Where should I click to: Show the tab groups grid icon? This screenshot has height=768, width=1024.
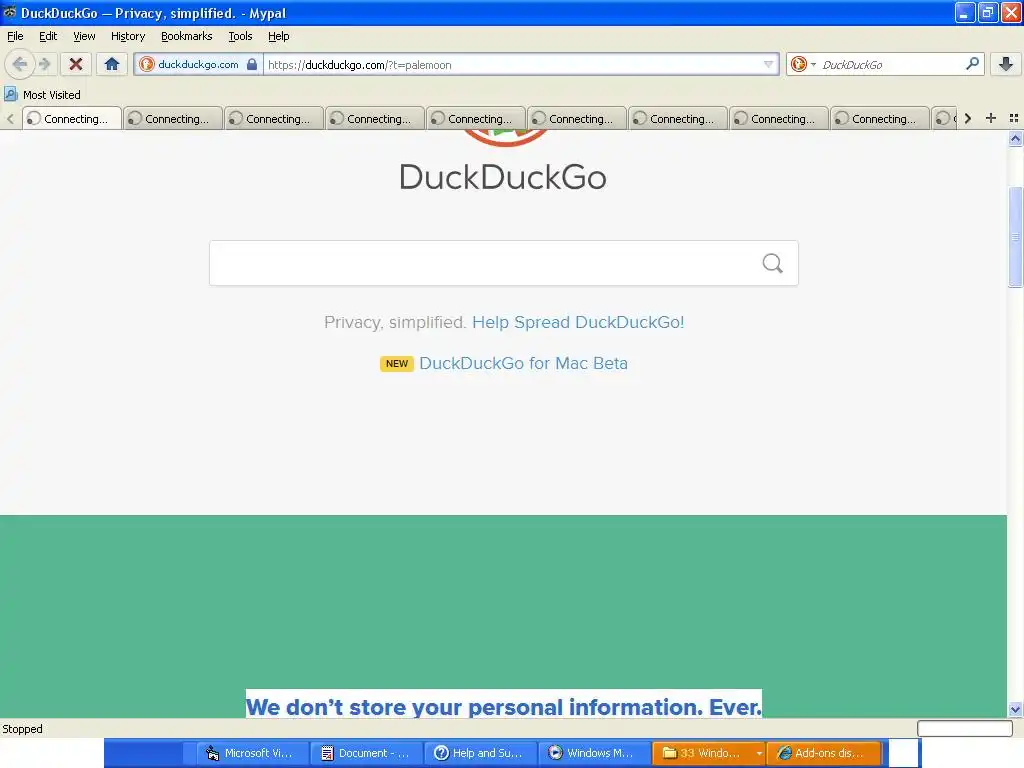pos(1014,118)
